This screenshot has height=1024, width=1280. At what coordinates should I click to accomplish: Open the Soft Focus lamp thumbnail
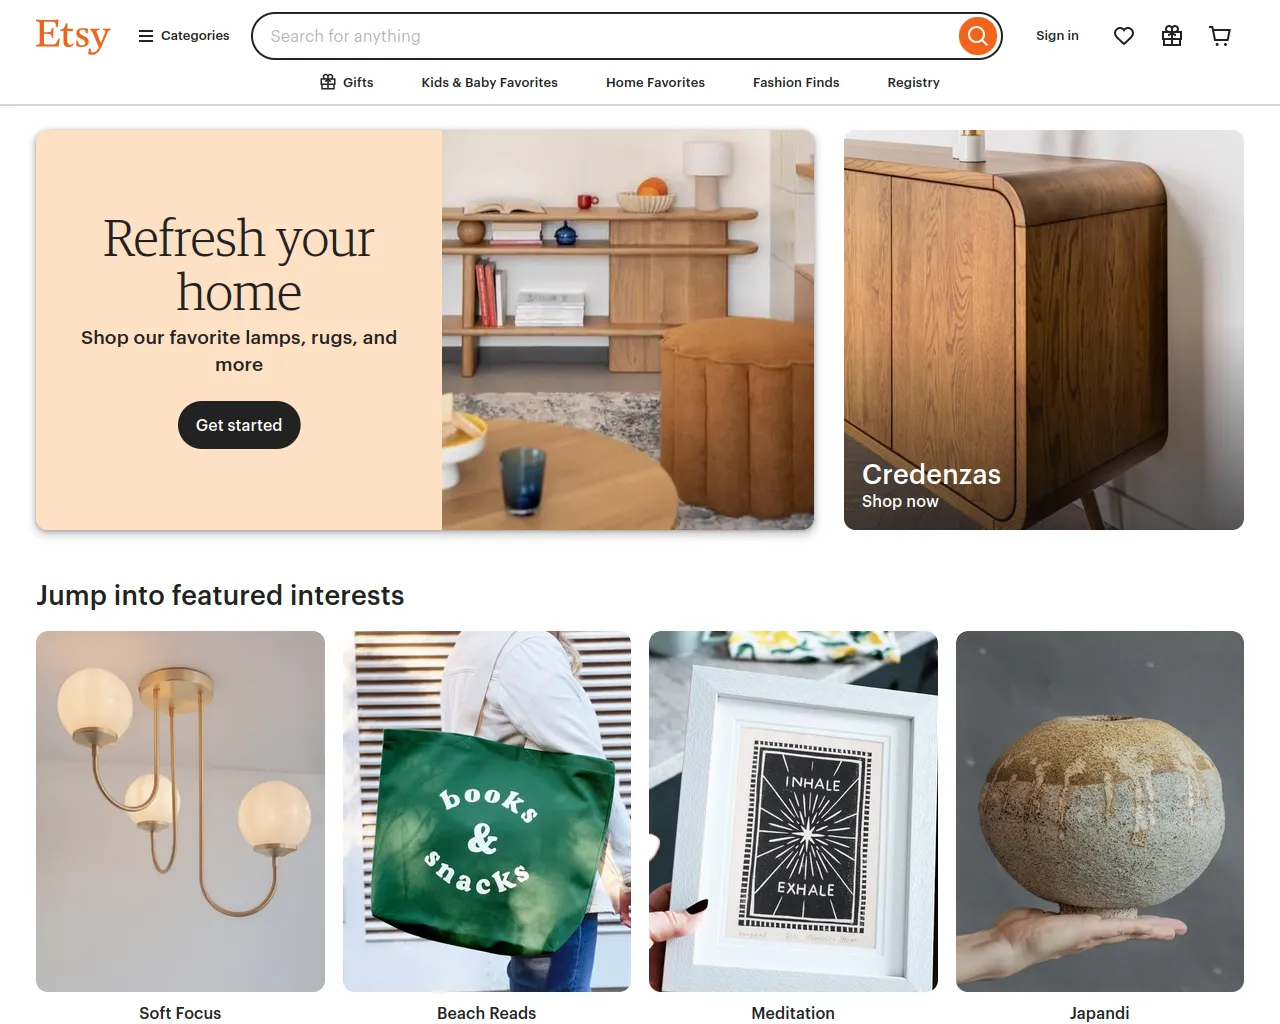pos(180,811)
